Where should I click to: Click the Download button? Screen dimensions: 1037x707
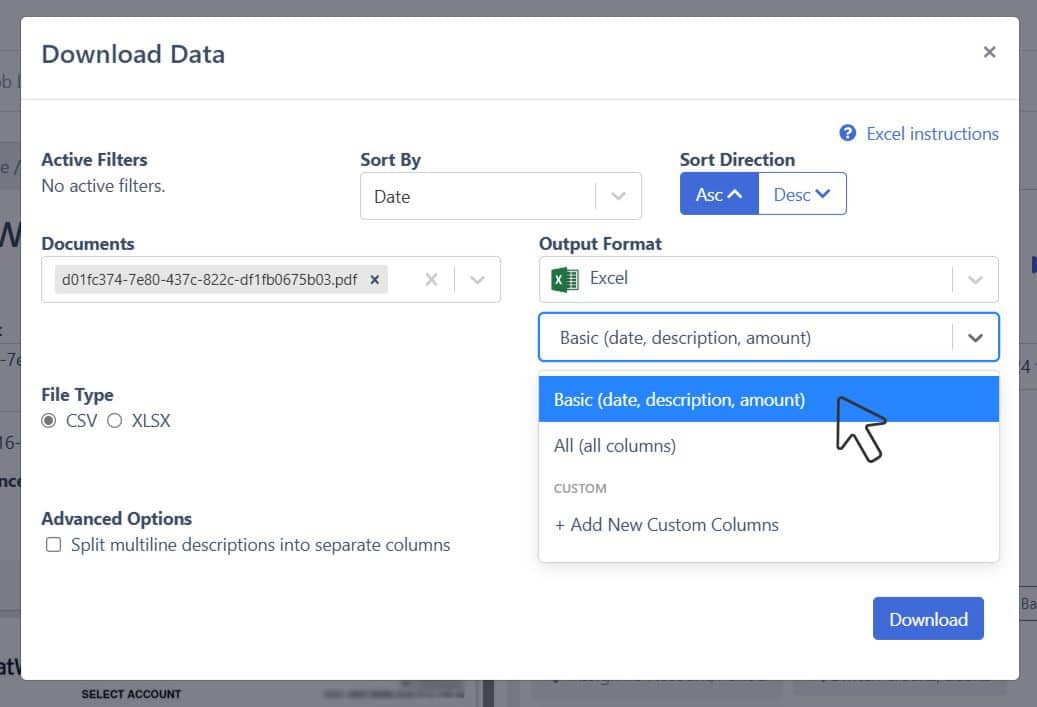point(928,618)
